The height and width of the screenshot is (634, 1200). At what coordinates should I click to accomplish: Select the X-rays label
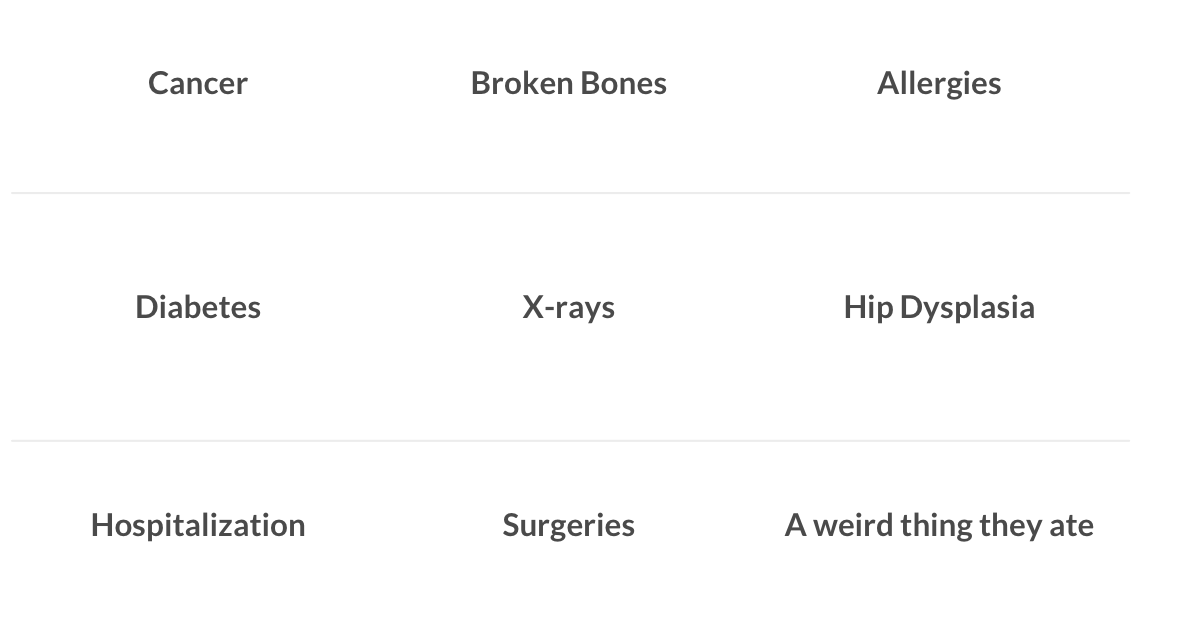(x=568, y=307)
